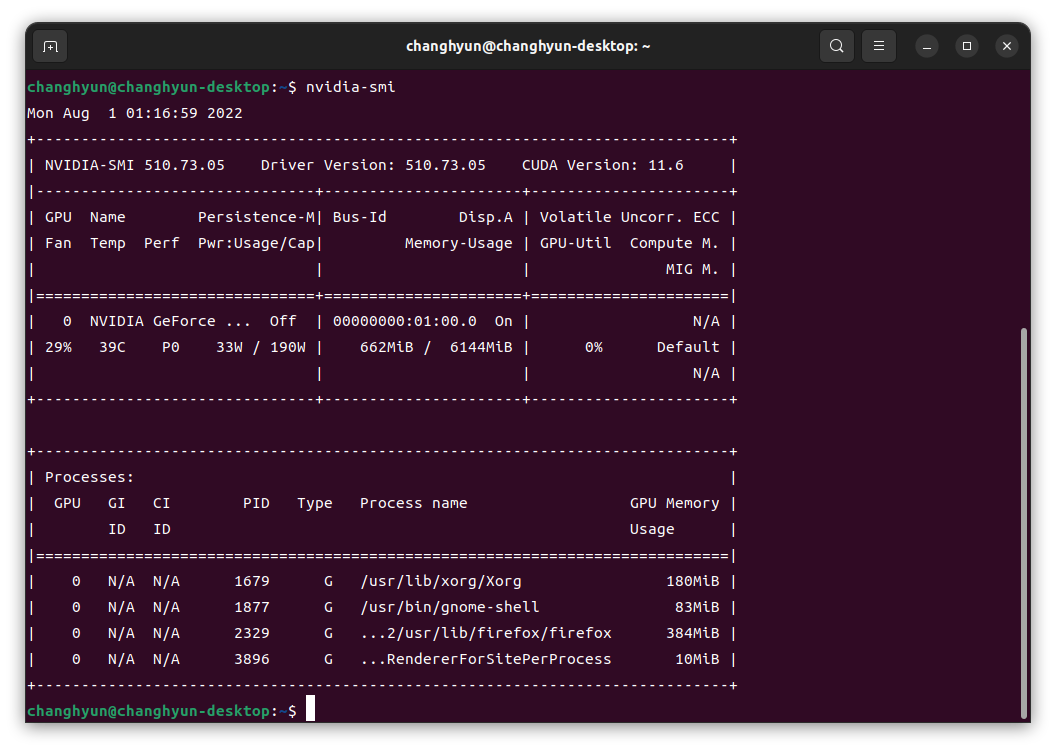Click the NVIDIA GeForce ... name
Screen dimensions: 1056x751
[x=170, y=321]
